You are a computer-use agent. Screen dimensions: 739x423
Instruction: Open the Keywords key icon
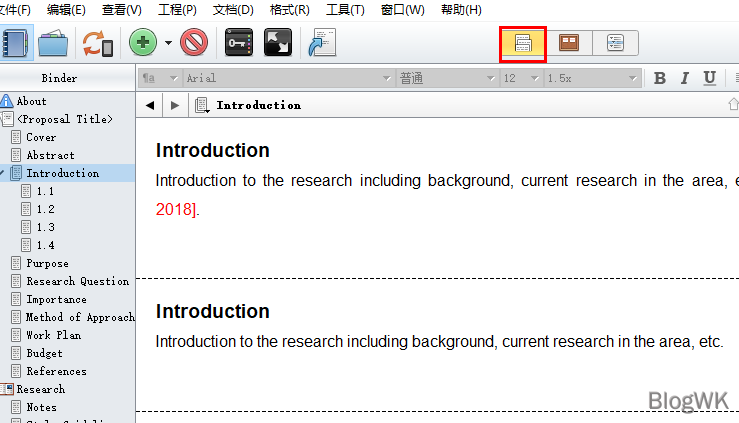point(239,43)
